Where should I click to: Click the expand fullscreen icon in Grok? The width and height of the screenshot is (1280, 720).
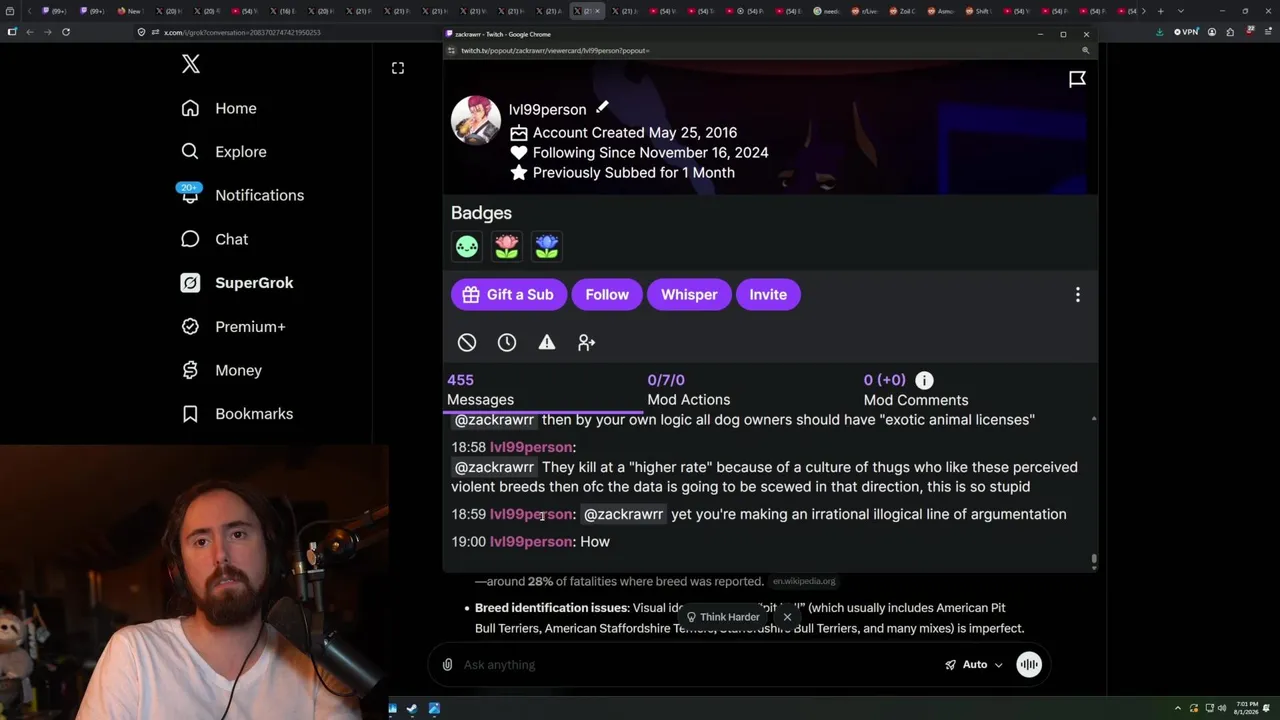coord(398,68)
